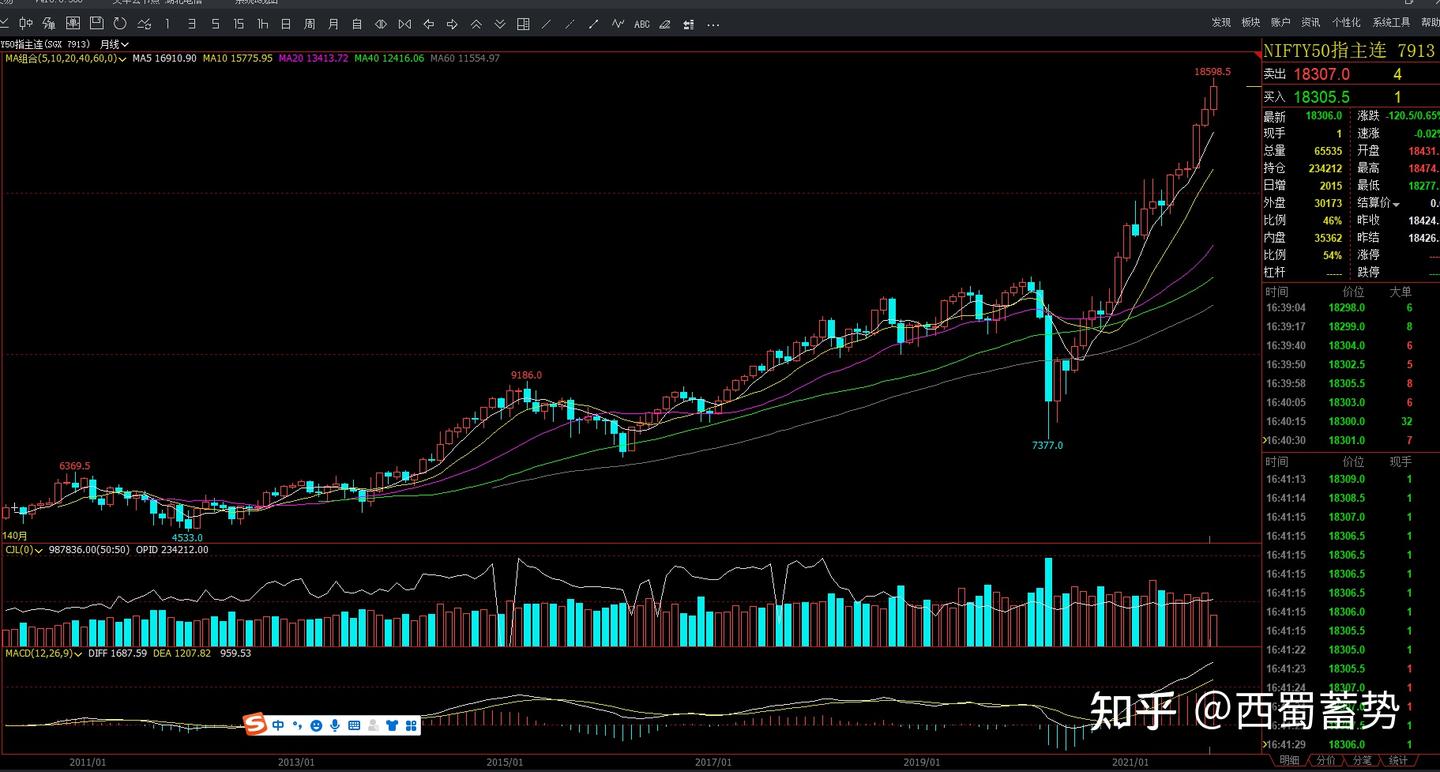Select the zigzag wave line tool

(x=619, y=23)
